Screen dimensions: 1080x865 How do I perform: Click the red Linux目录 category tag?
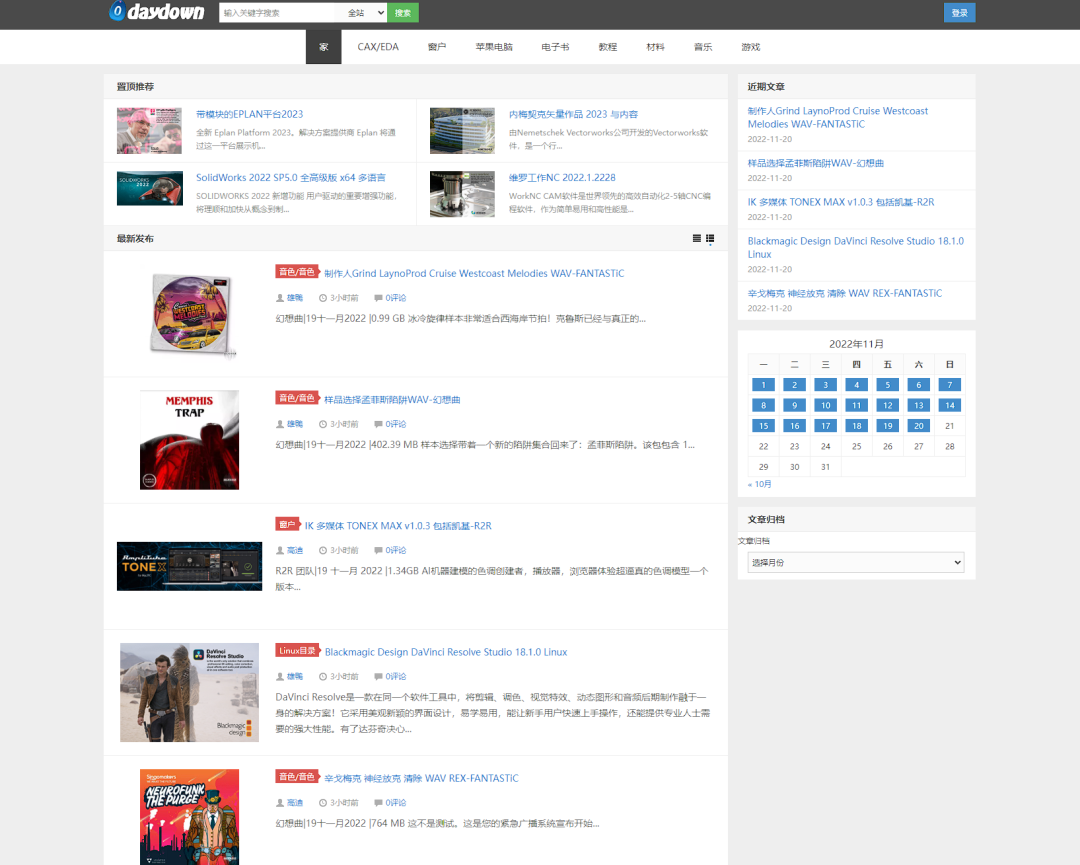tap(297, 651)
